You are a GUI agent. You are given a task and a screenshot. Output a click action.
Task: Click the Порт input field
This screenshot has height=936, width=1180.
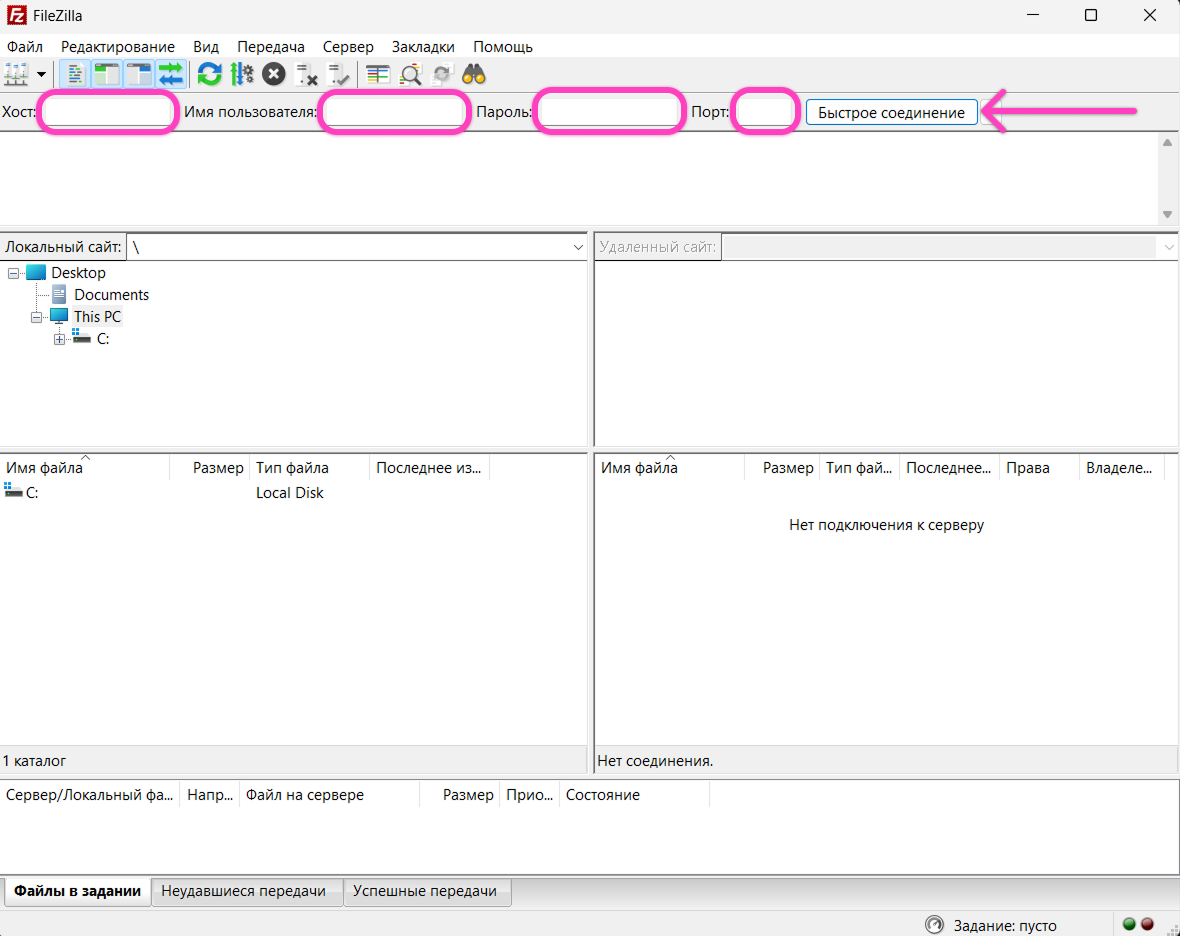coord(765,112)
